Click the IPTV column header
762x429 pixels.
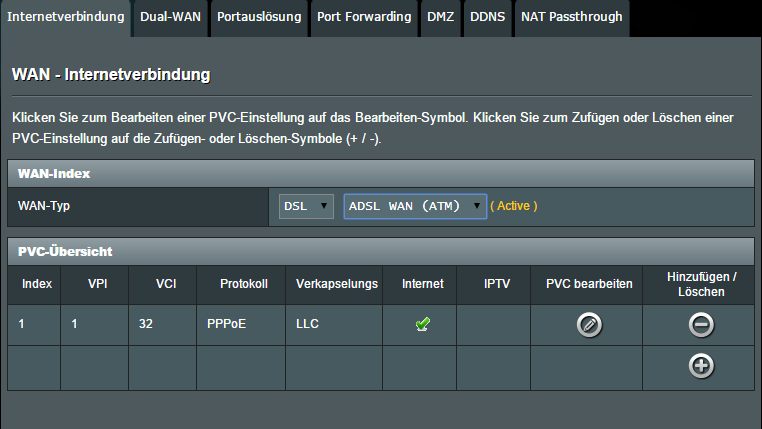pos(497,284)
